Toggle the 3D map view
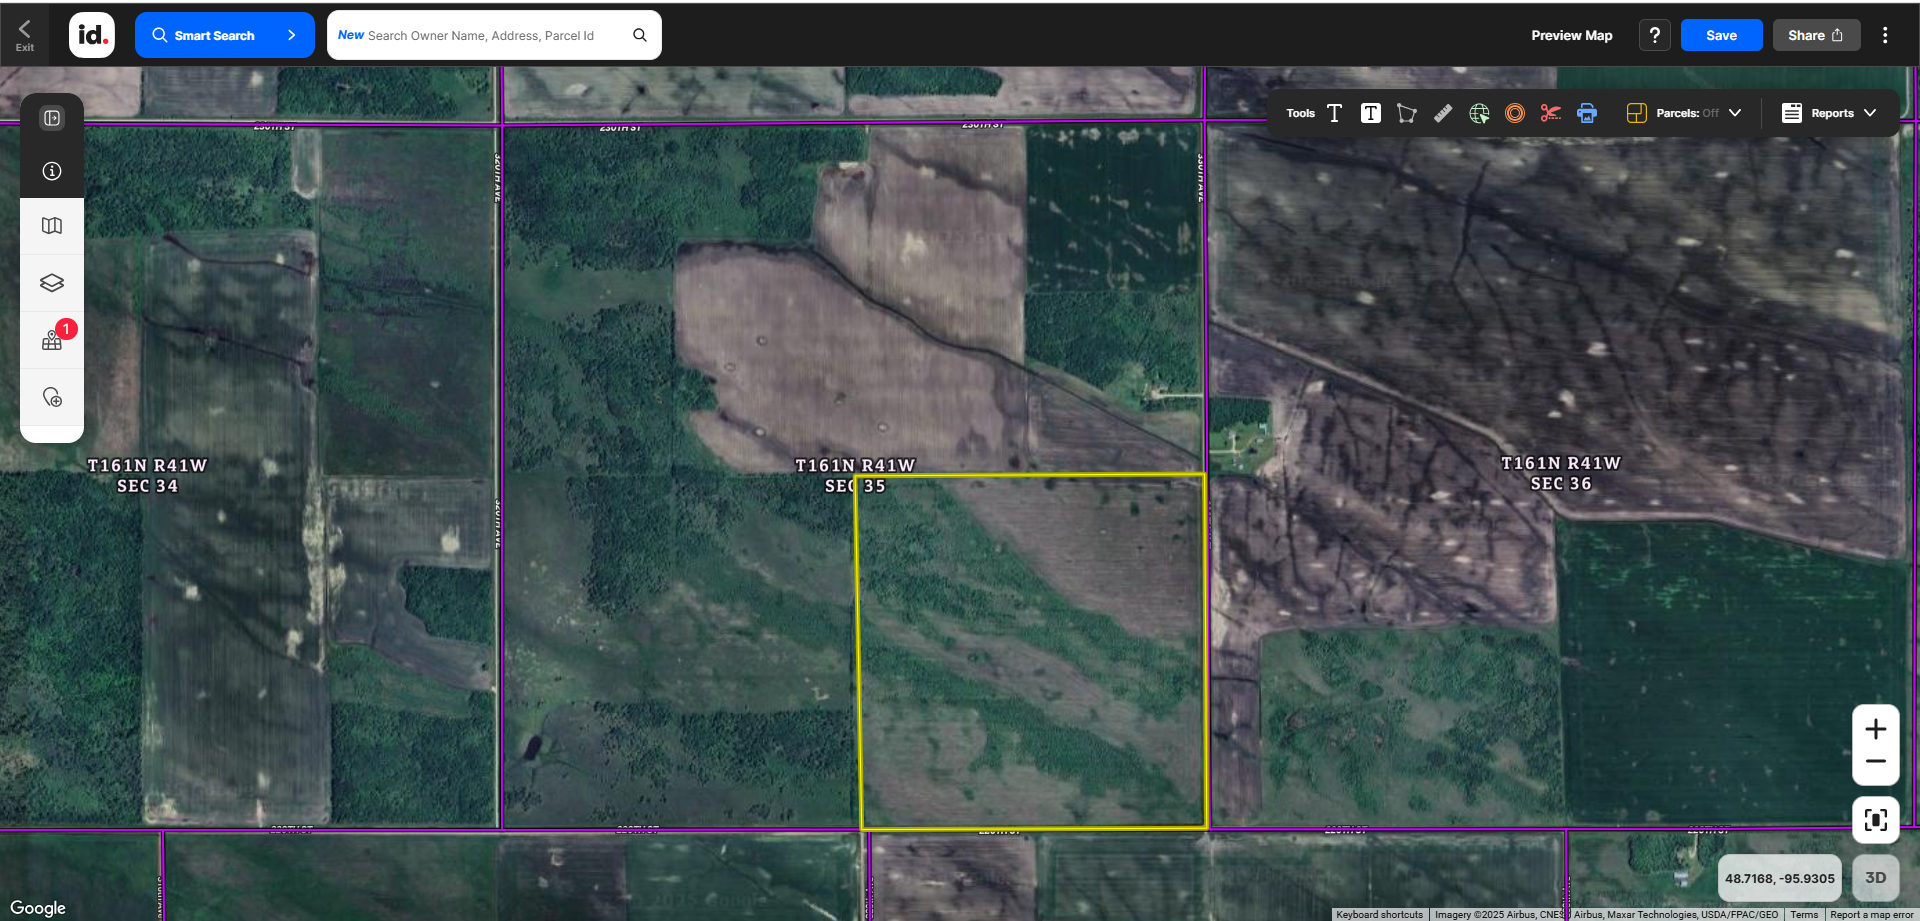 pos(1875,878)
